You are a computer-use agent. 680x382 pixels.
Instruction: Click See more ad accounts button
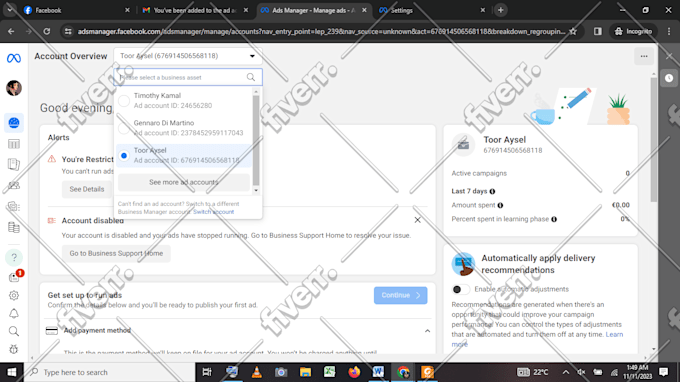pyautogui.click(x=184, y=183)
